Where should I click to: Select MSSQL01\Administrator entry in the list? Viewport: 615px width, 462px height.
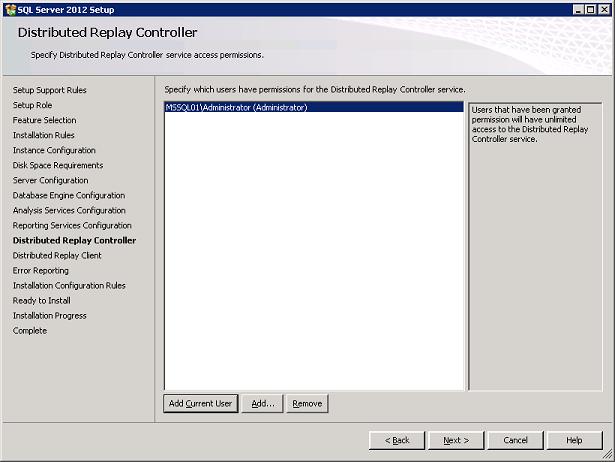click(314, 107)
